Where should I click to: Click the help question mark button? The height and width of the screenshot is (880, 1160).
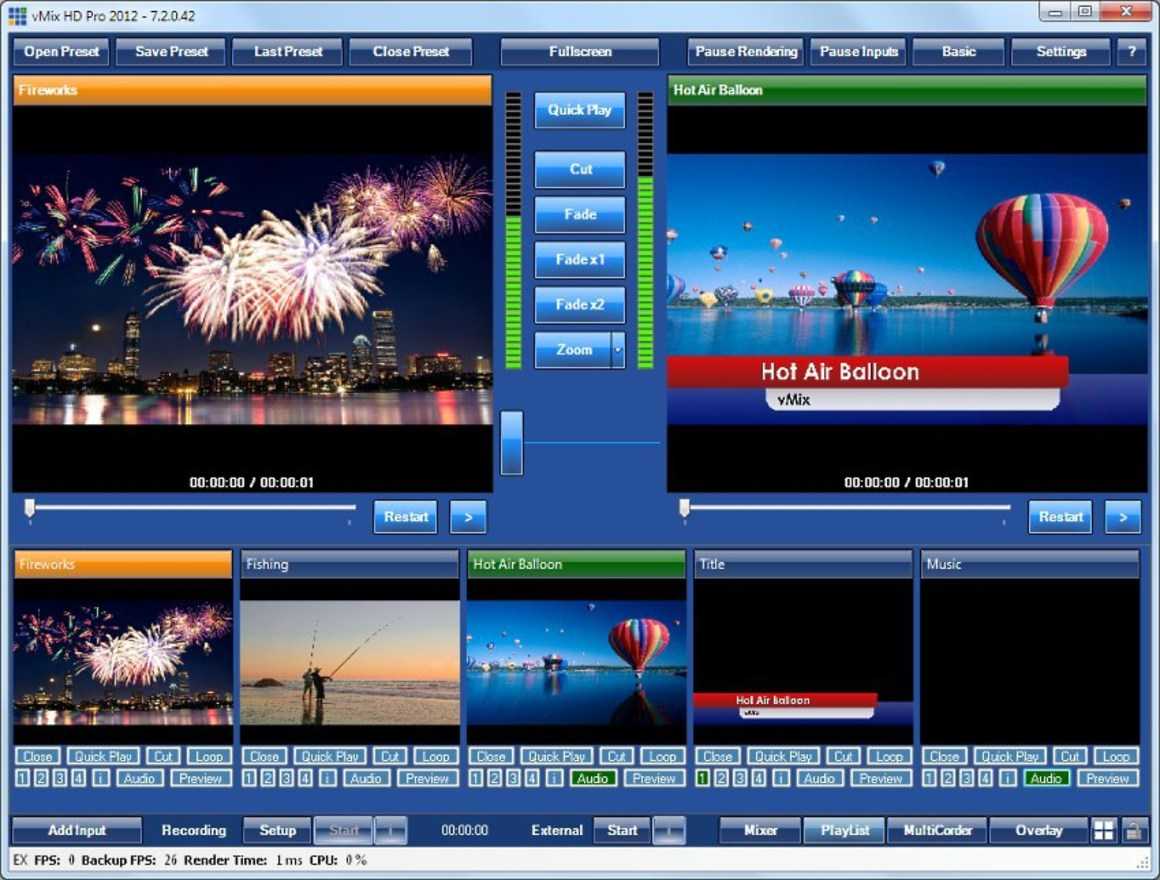point(1132,52)
